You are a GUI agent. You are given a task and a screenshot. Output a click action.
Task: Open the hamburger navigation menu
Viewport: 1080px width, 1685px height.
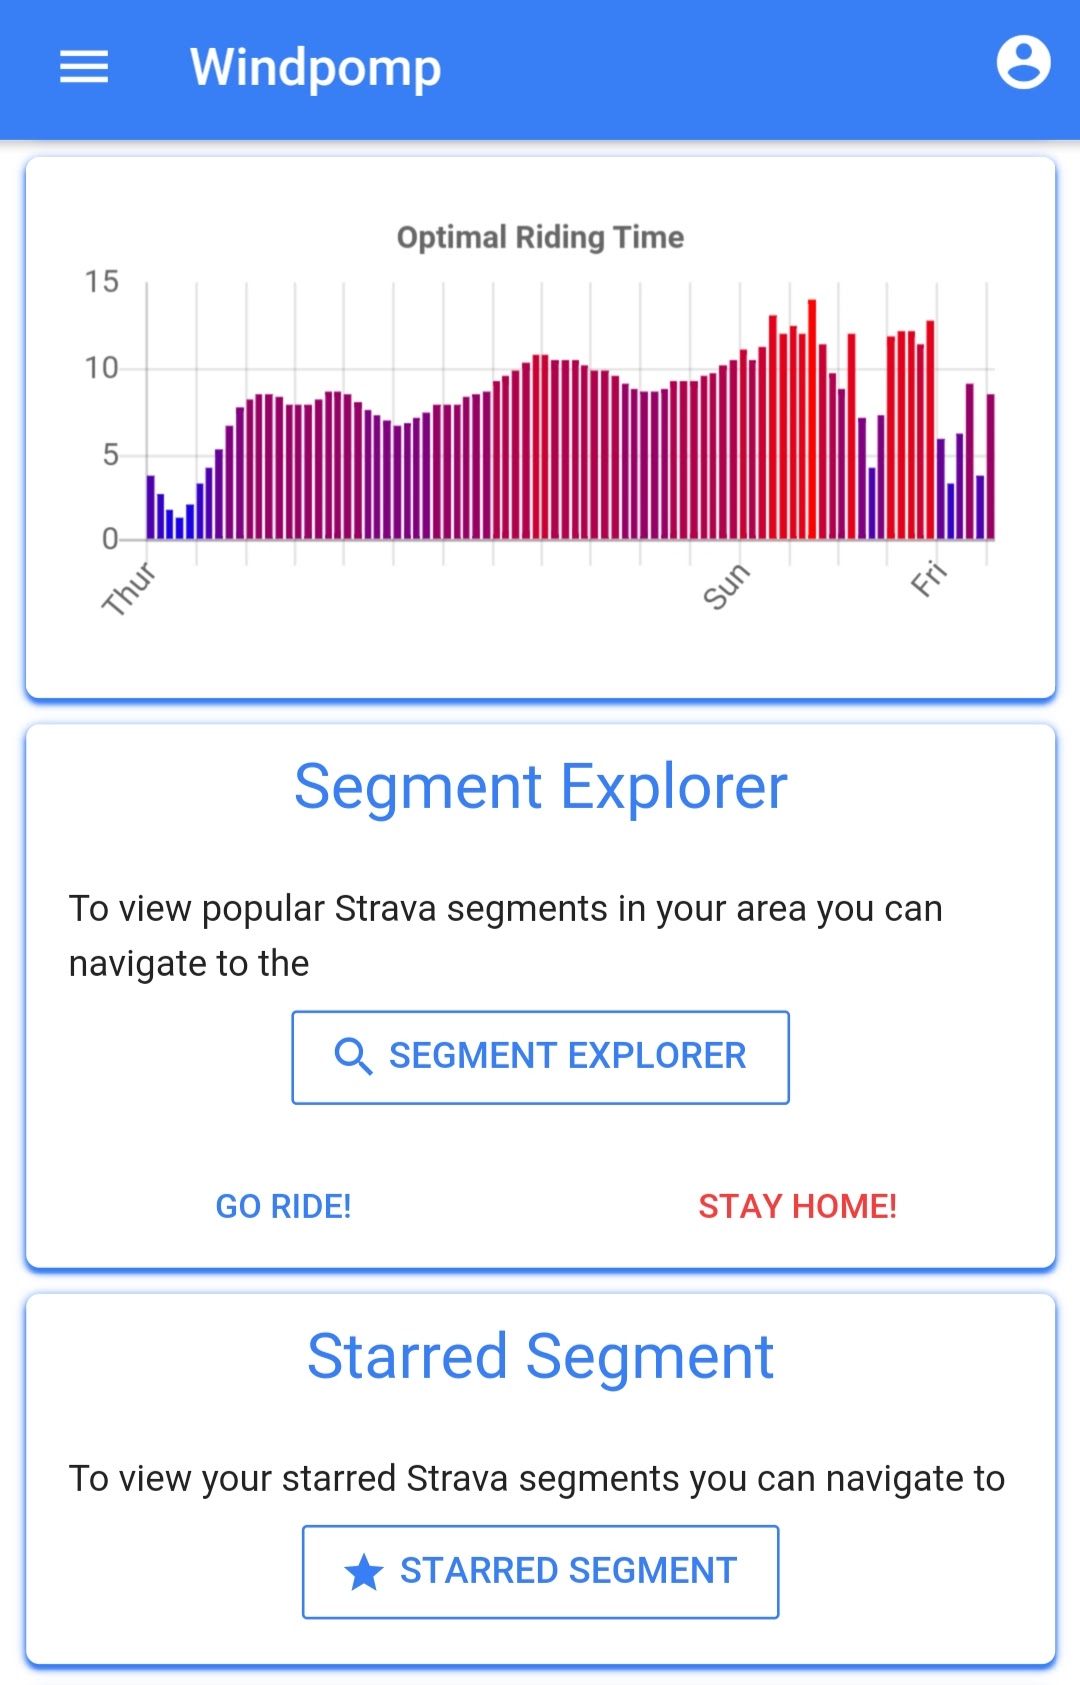(84, 67)
